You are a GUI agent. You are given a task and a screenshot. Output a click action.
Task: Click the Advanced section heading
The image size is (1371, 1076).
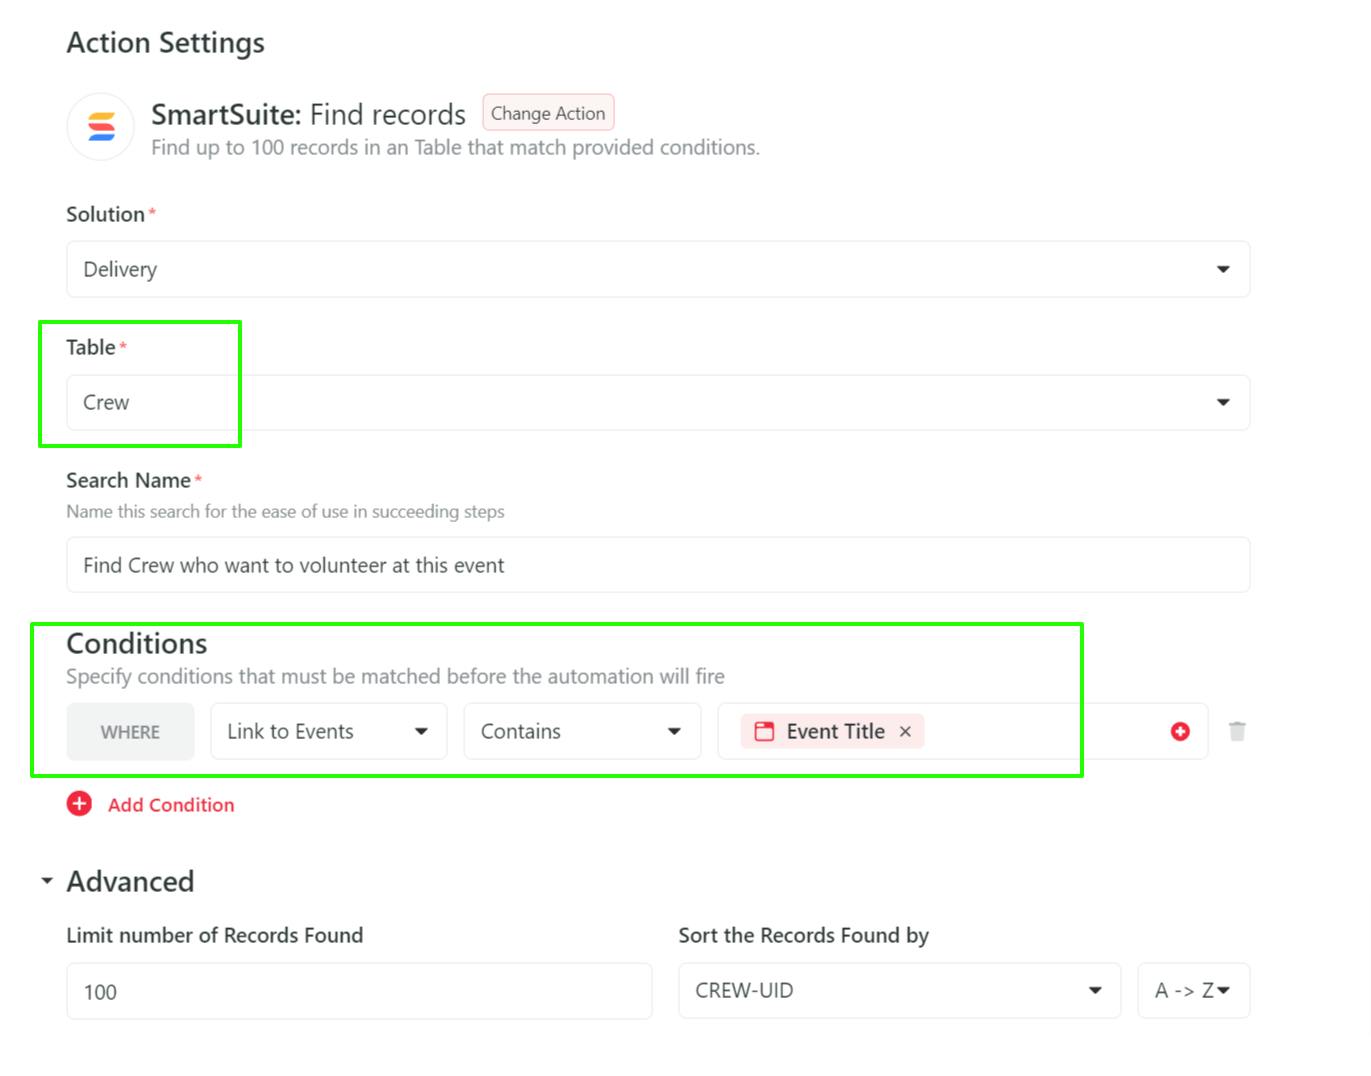pos(130,881)
